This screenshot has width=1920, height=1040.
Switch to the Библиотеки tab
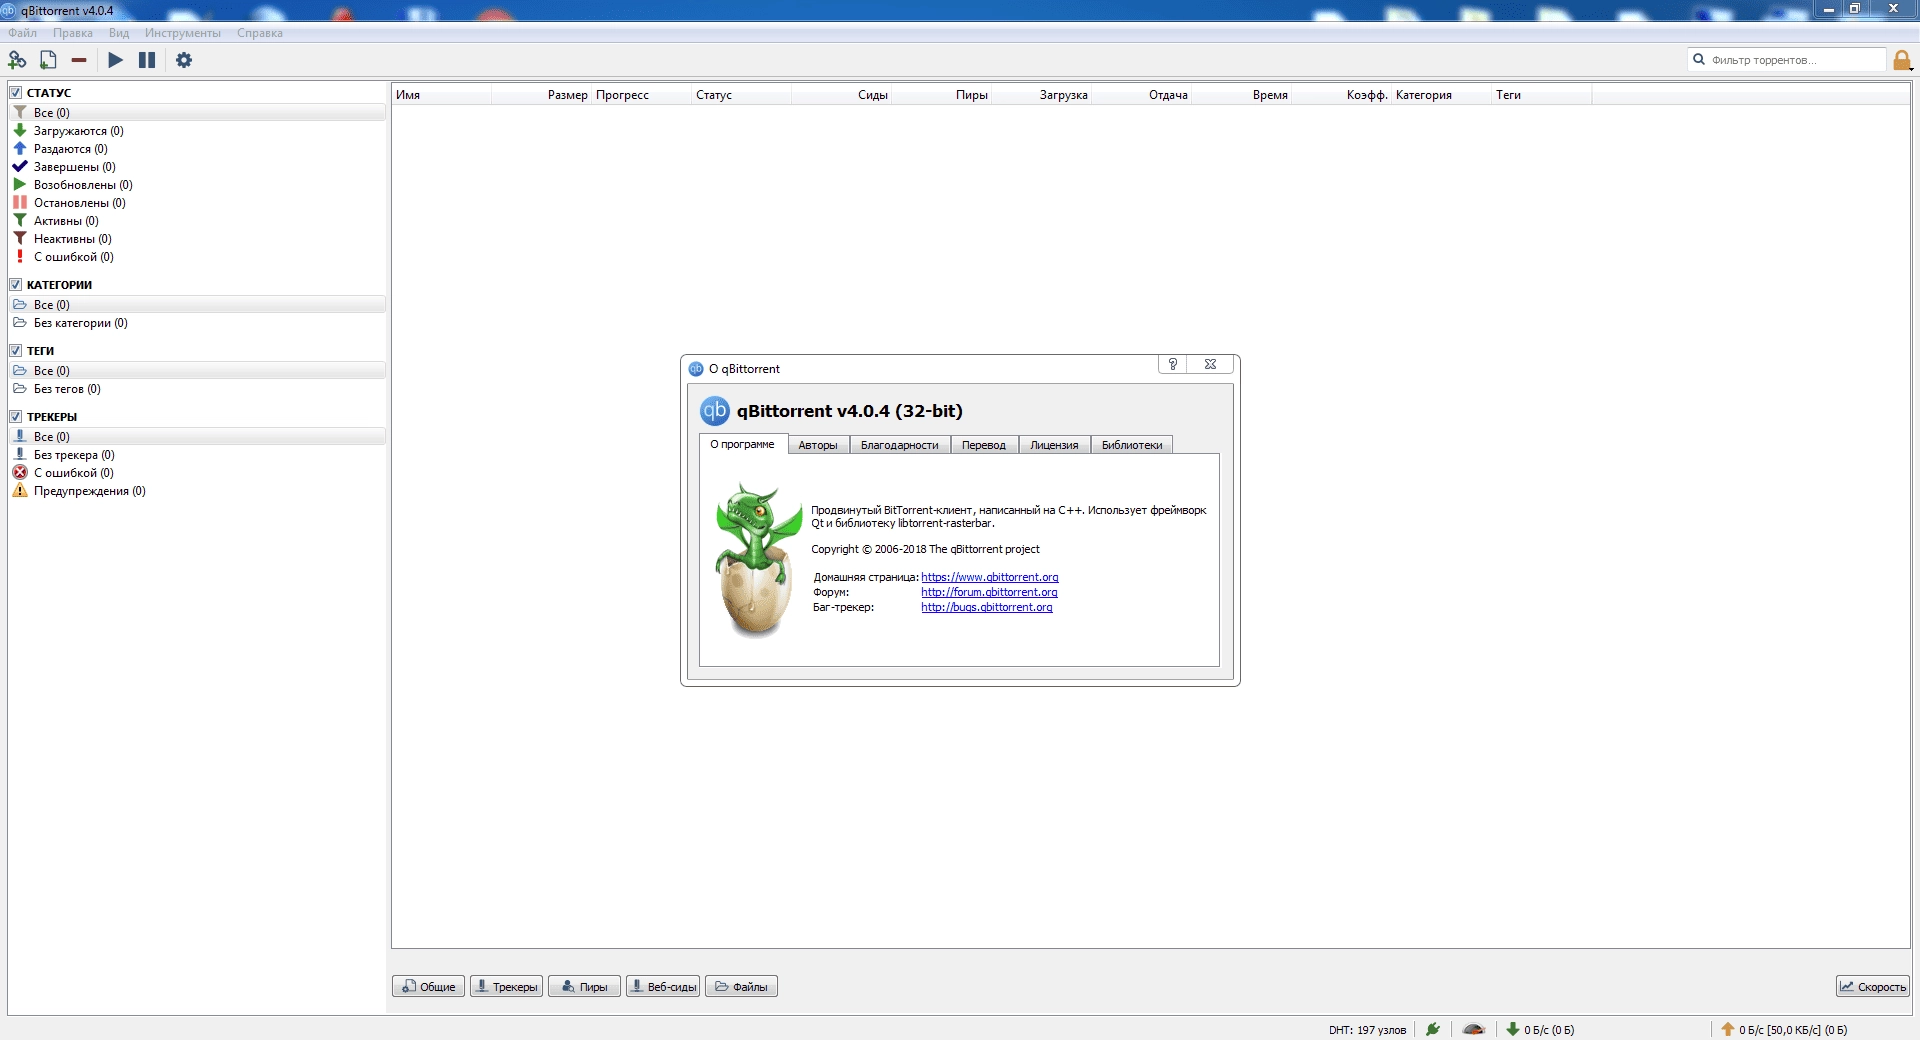coord(1132,445)
